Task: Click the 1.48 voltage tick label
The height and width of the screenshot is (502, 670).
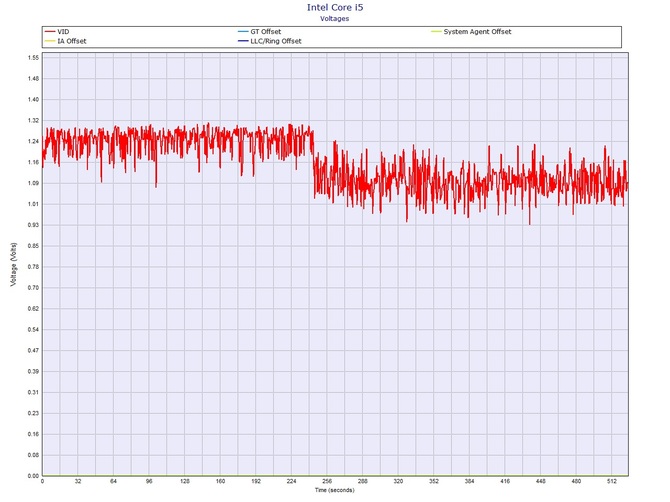Action: pos(33,79)
